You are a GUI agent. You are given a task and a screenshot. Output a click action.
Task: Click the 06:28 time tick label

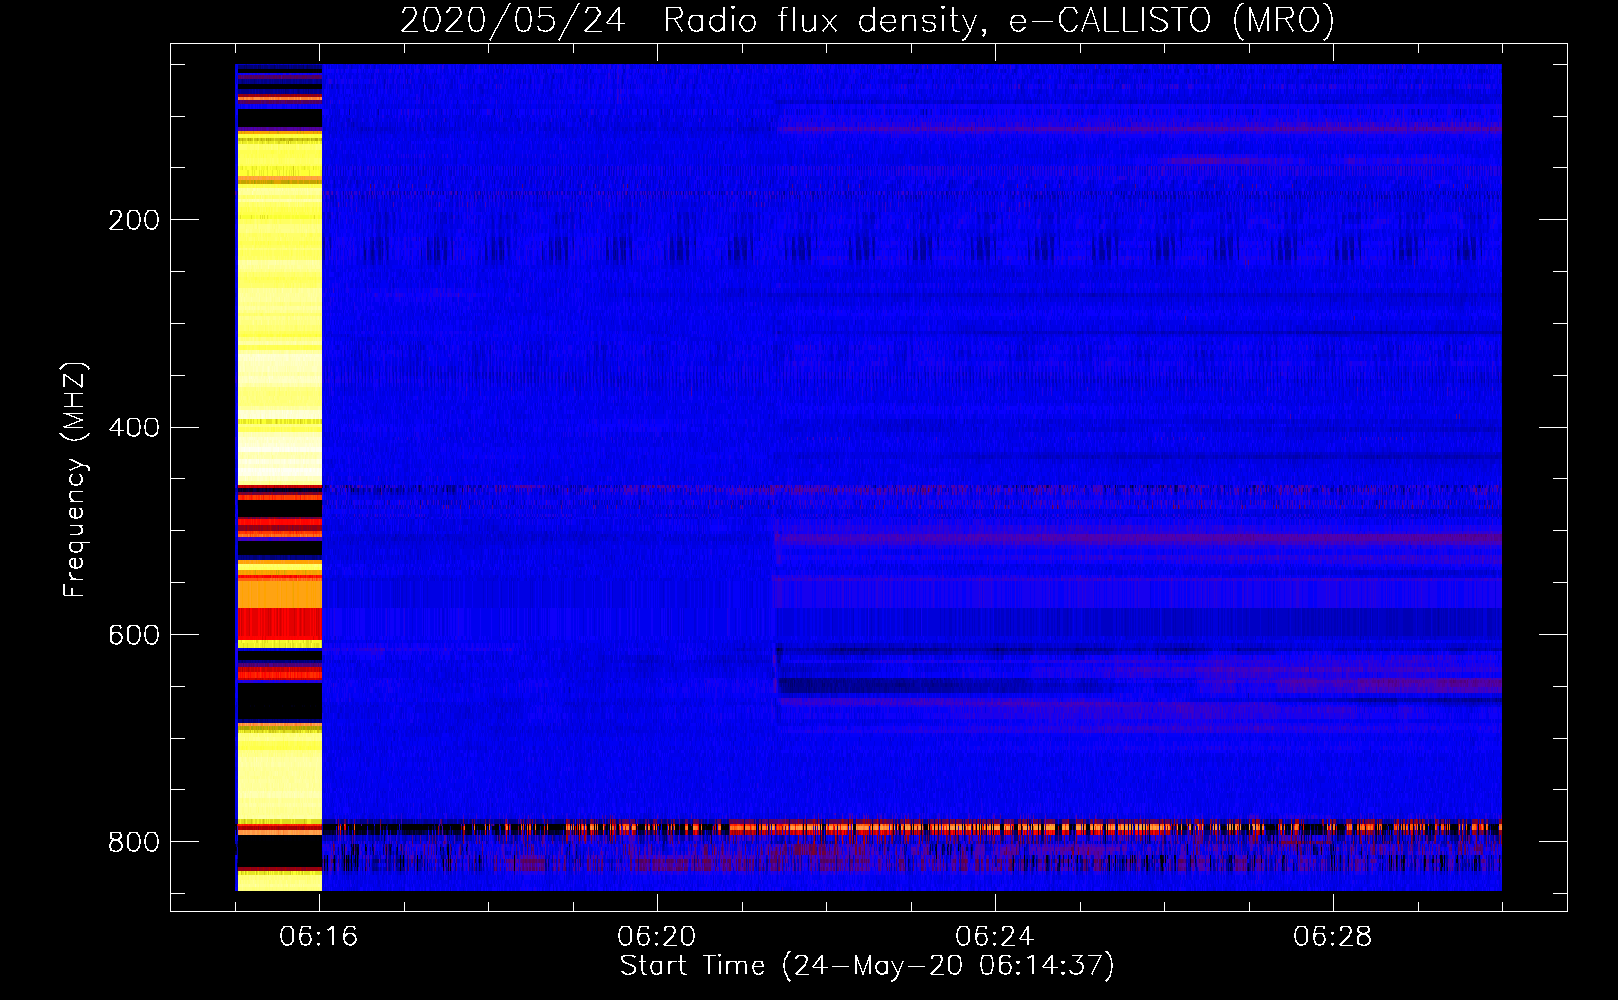[x=1333, y=937]
